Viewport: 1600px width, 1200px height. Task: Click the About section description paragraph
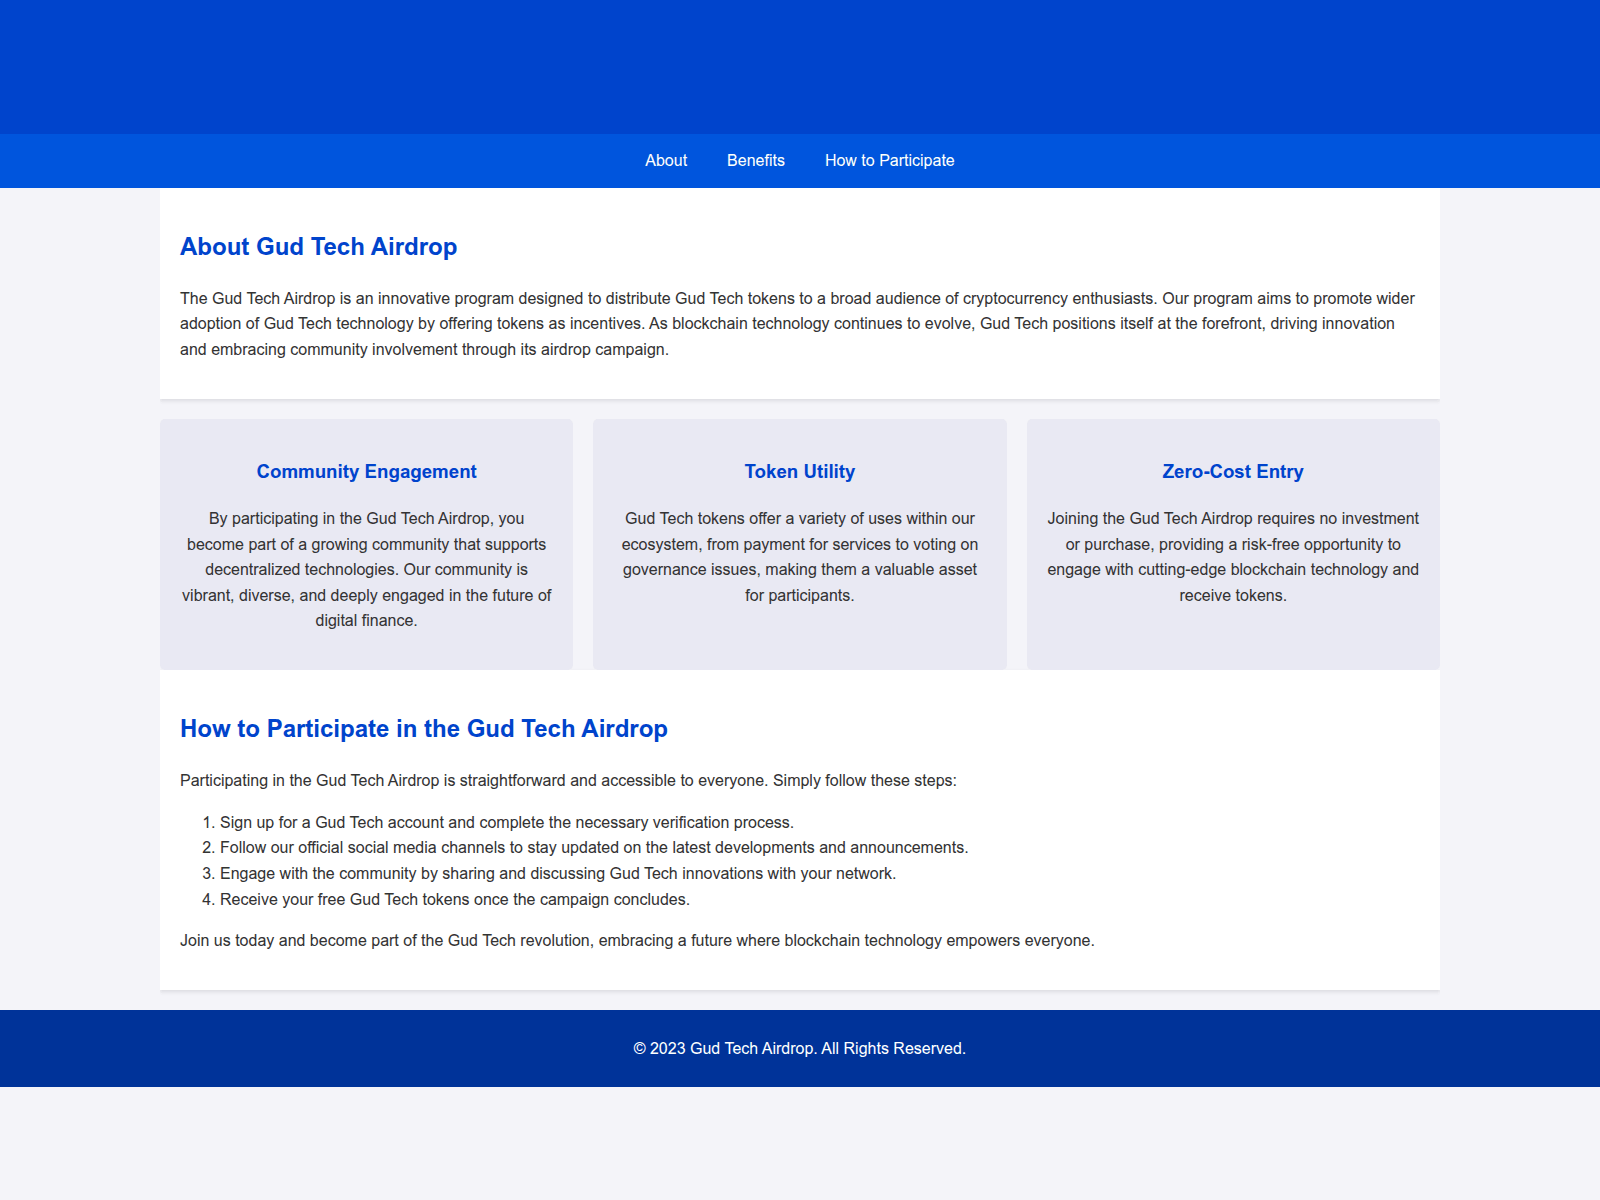click(x=797, y=323)
